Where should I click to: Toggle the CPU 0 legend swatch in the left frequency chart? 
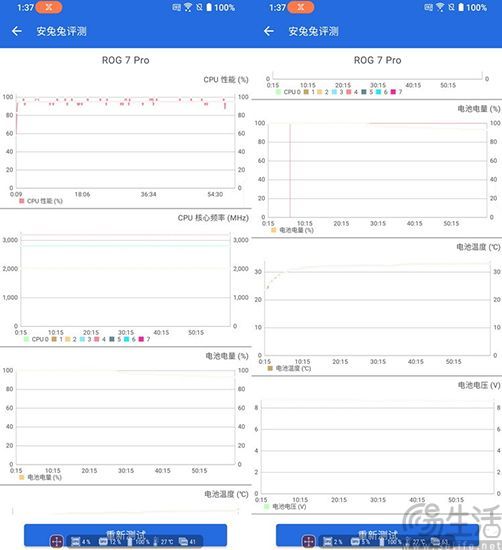click(26, 339)
